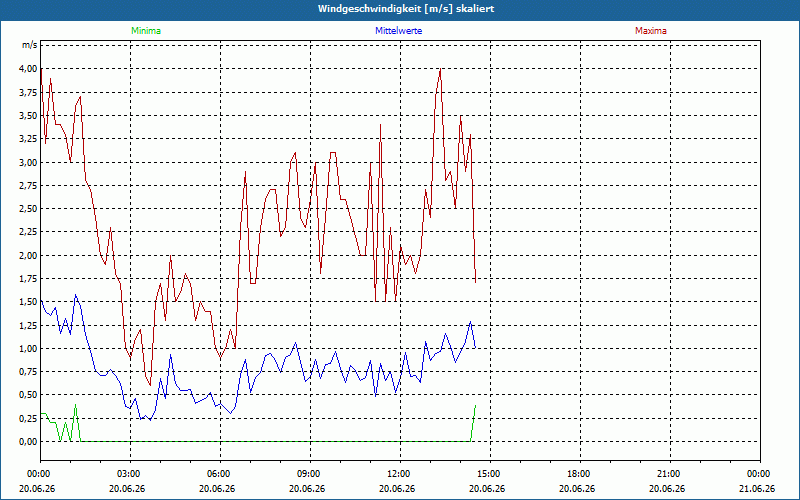Select the 12:00 time axis label
Image resolution: width=800 pixels, height=500 pixels.
tap(401, 474)
